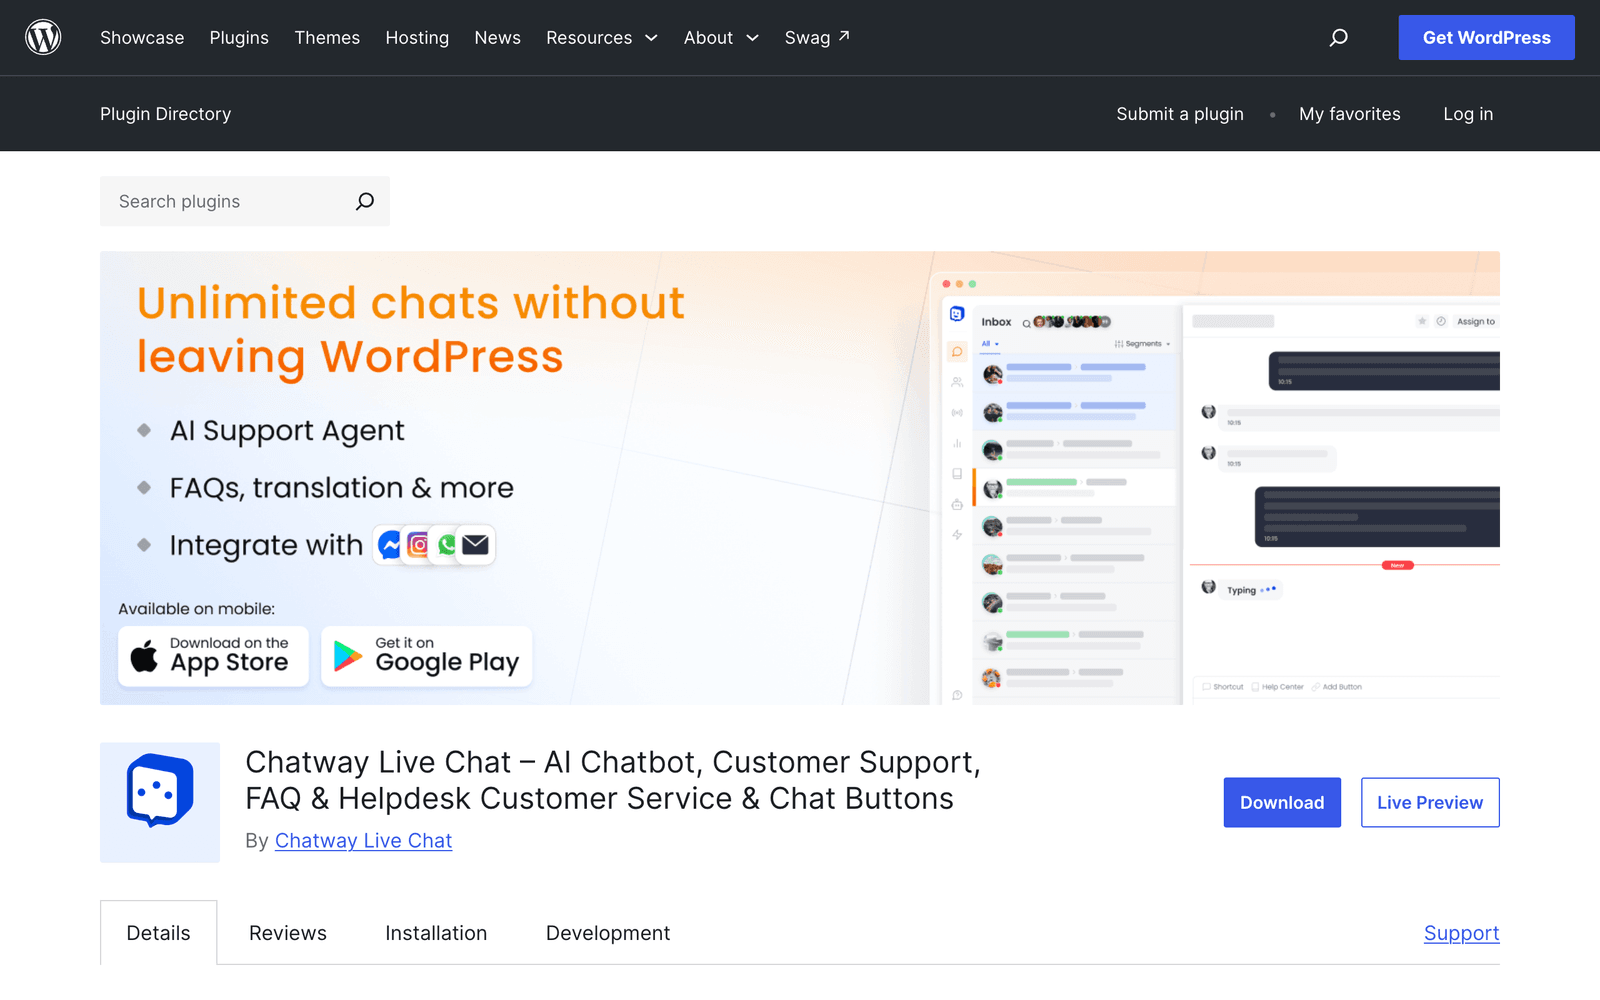This screenshot has width=1600, height=1000.
Task: Open Submit a plugin page
Action: click(x=1180, y=114)
